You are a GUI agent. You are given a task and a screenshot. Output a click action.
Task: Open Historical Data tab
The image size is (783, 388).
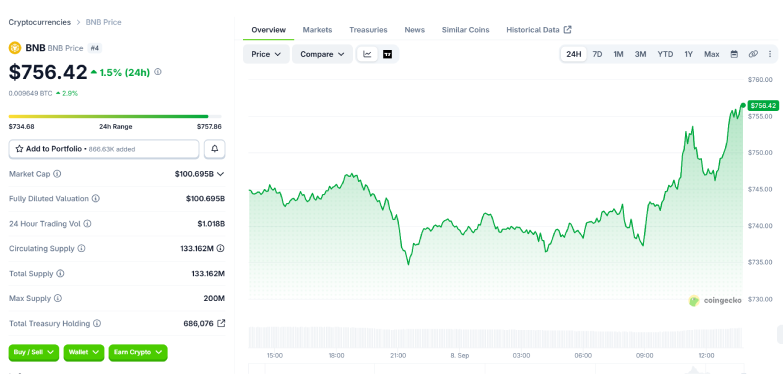[x=539, y=30]
